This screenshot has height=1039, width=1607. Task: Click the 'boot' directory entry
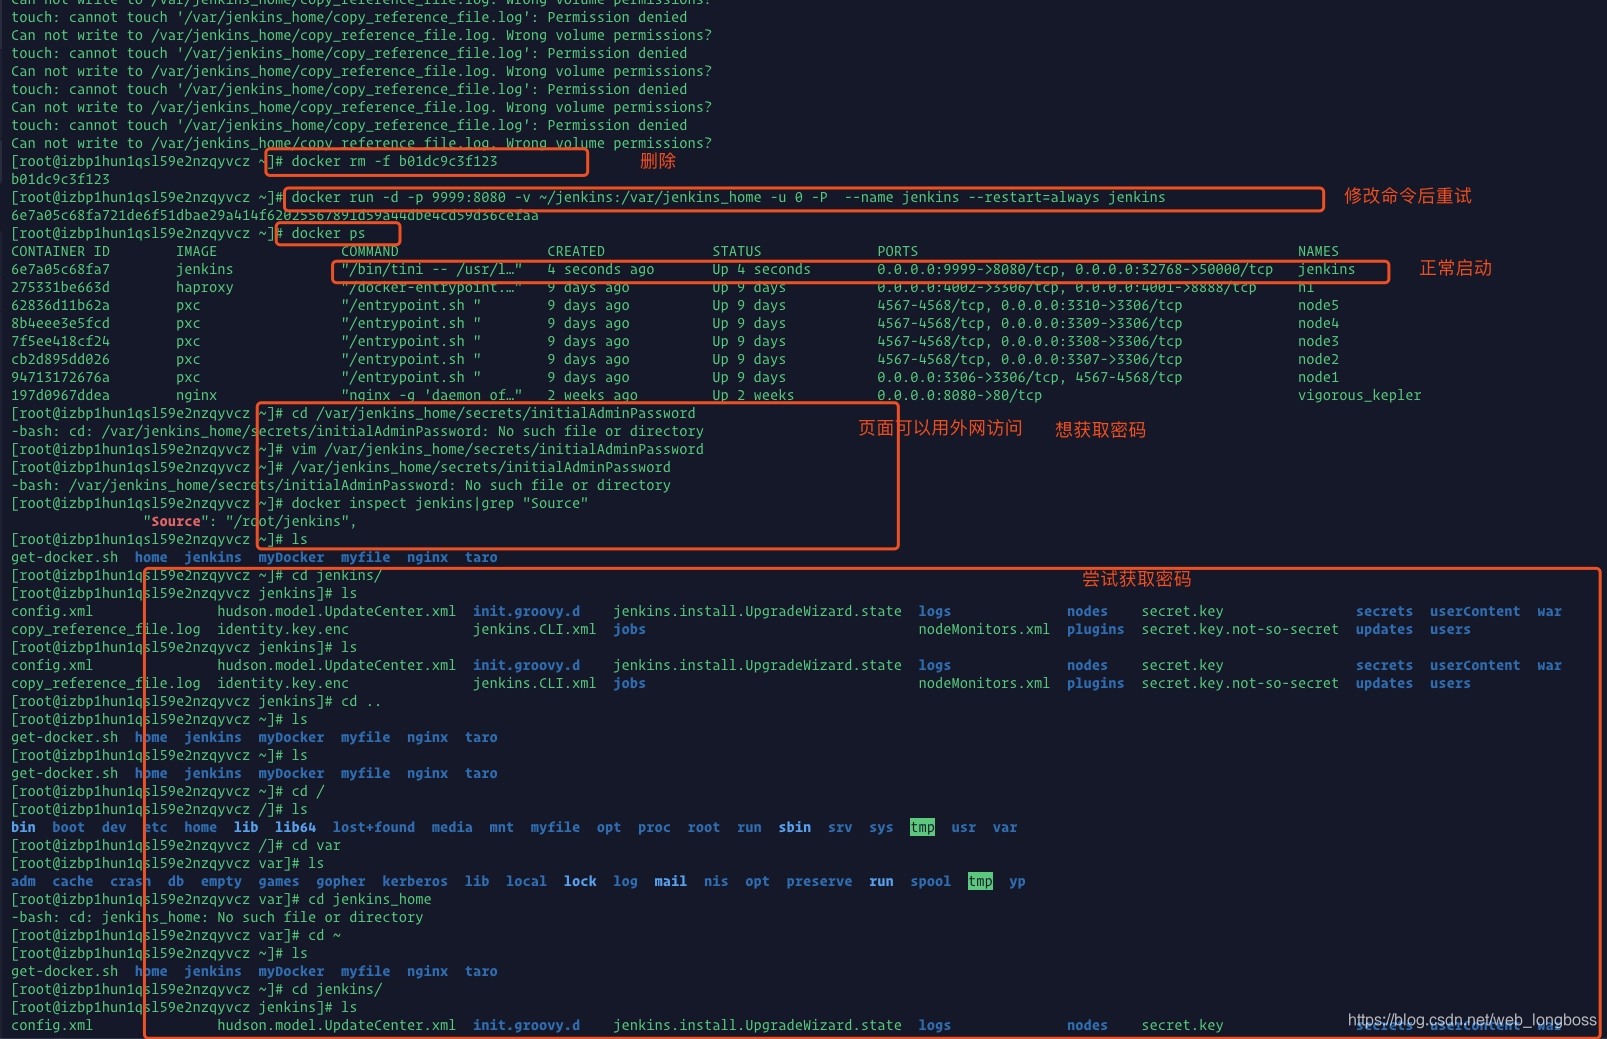coord(68,827)
